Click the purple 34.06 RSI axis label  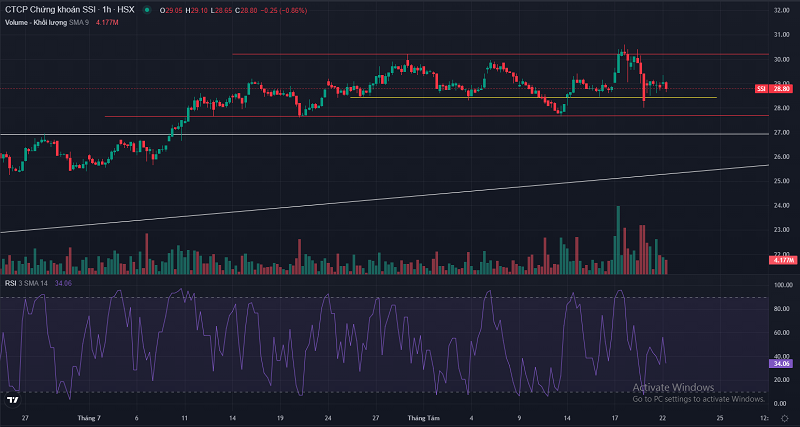(x=781, y=364)
